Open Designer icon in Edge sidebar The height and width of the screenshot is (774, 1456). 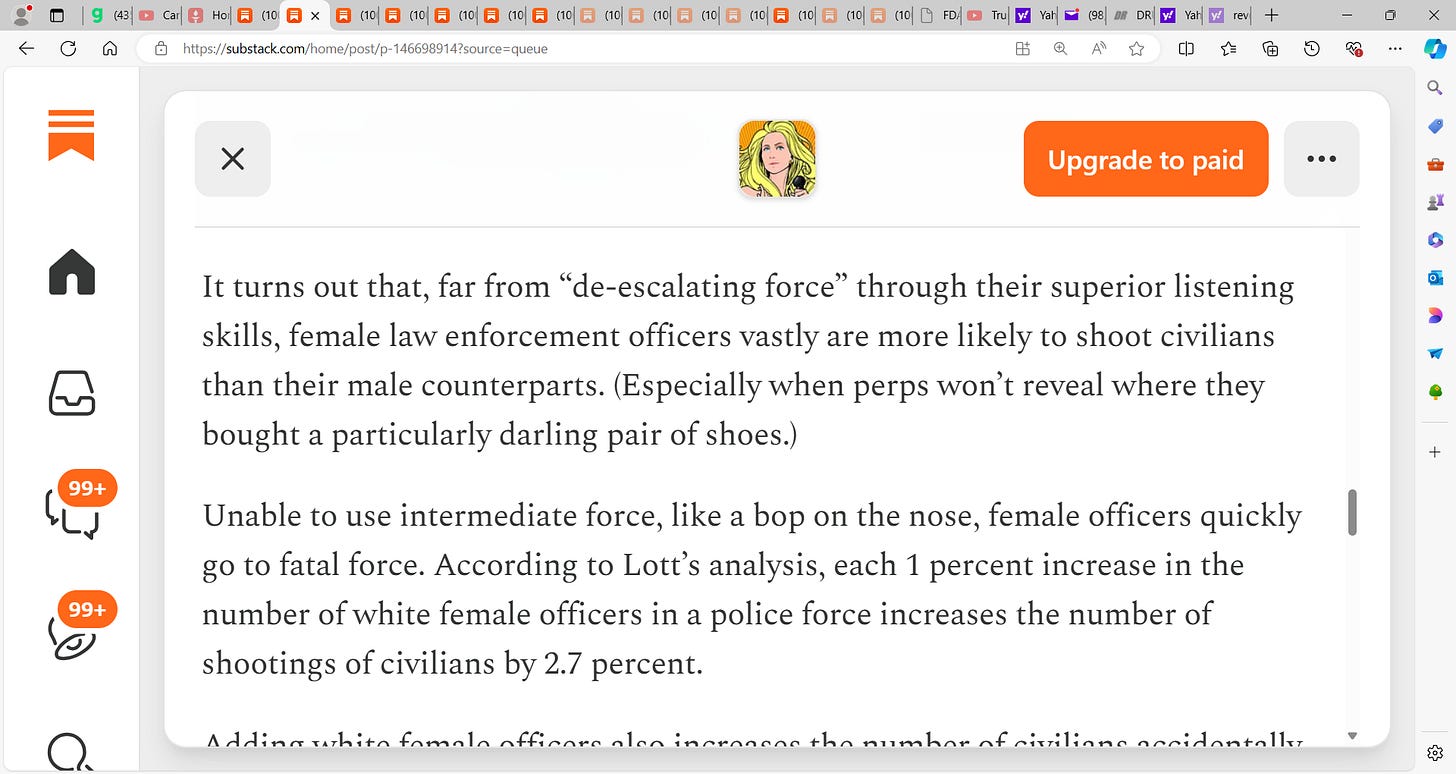1435,315
